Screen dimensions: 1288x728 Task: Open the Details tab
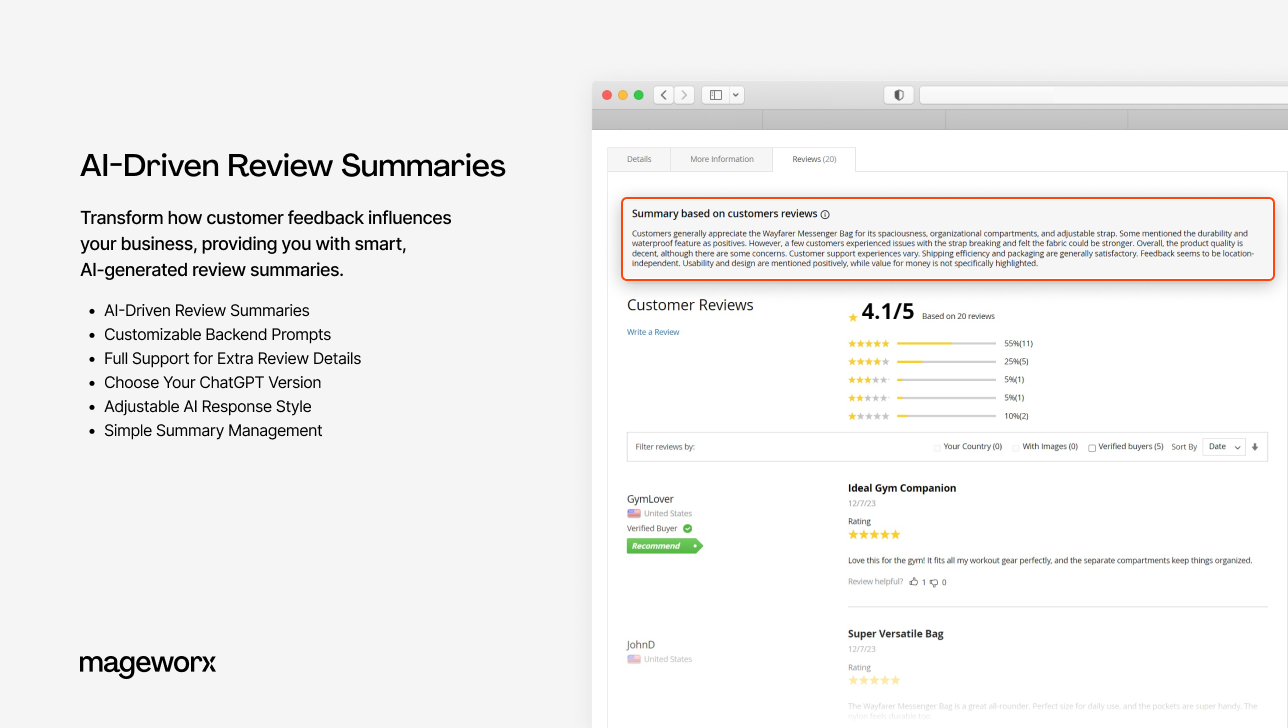coord(639,158)
